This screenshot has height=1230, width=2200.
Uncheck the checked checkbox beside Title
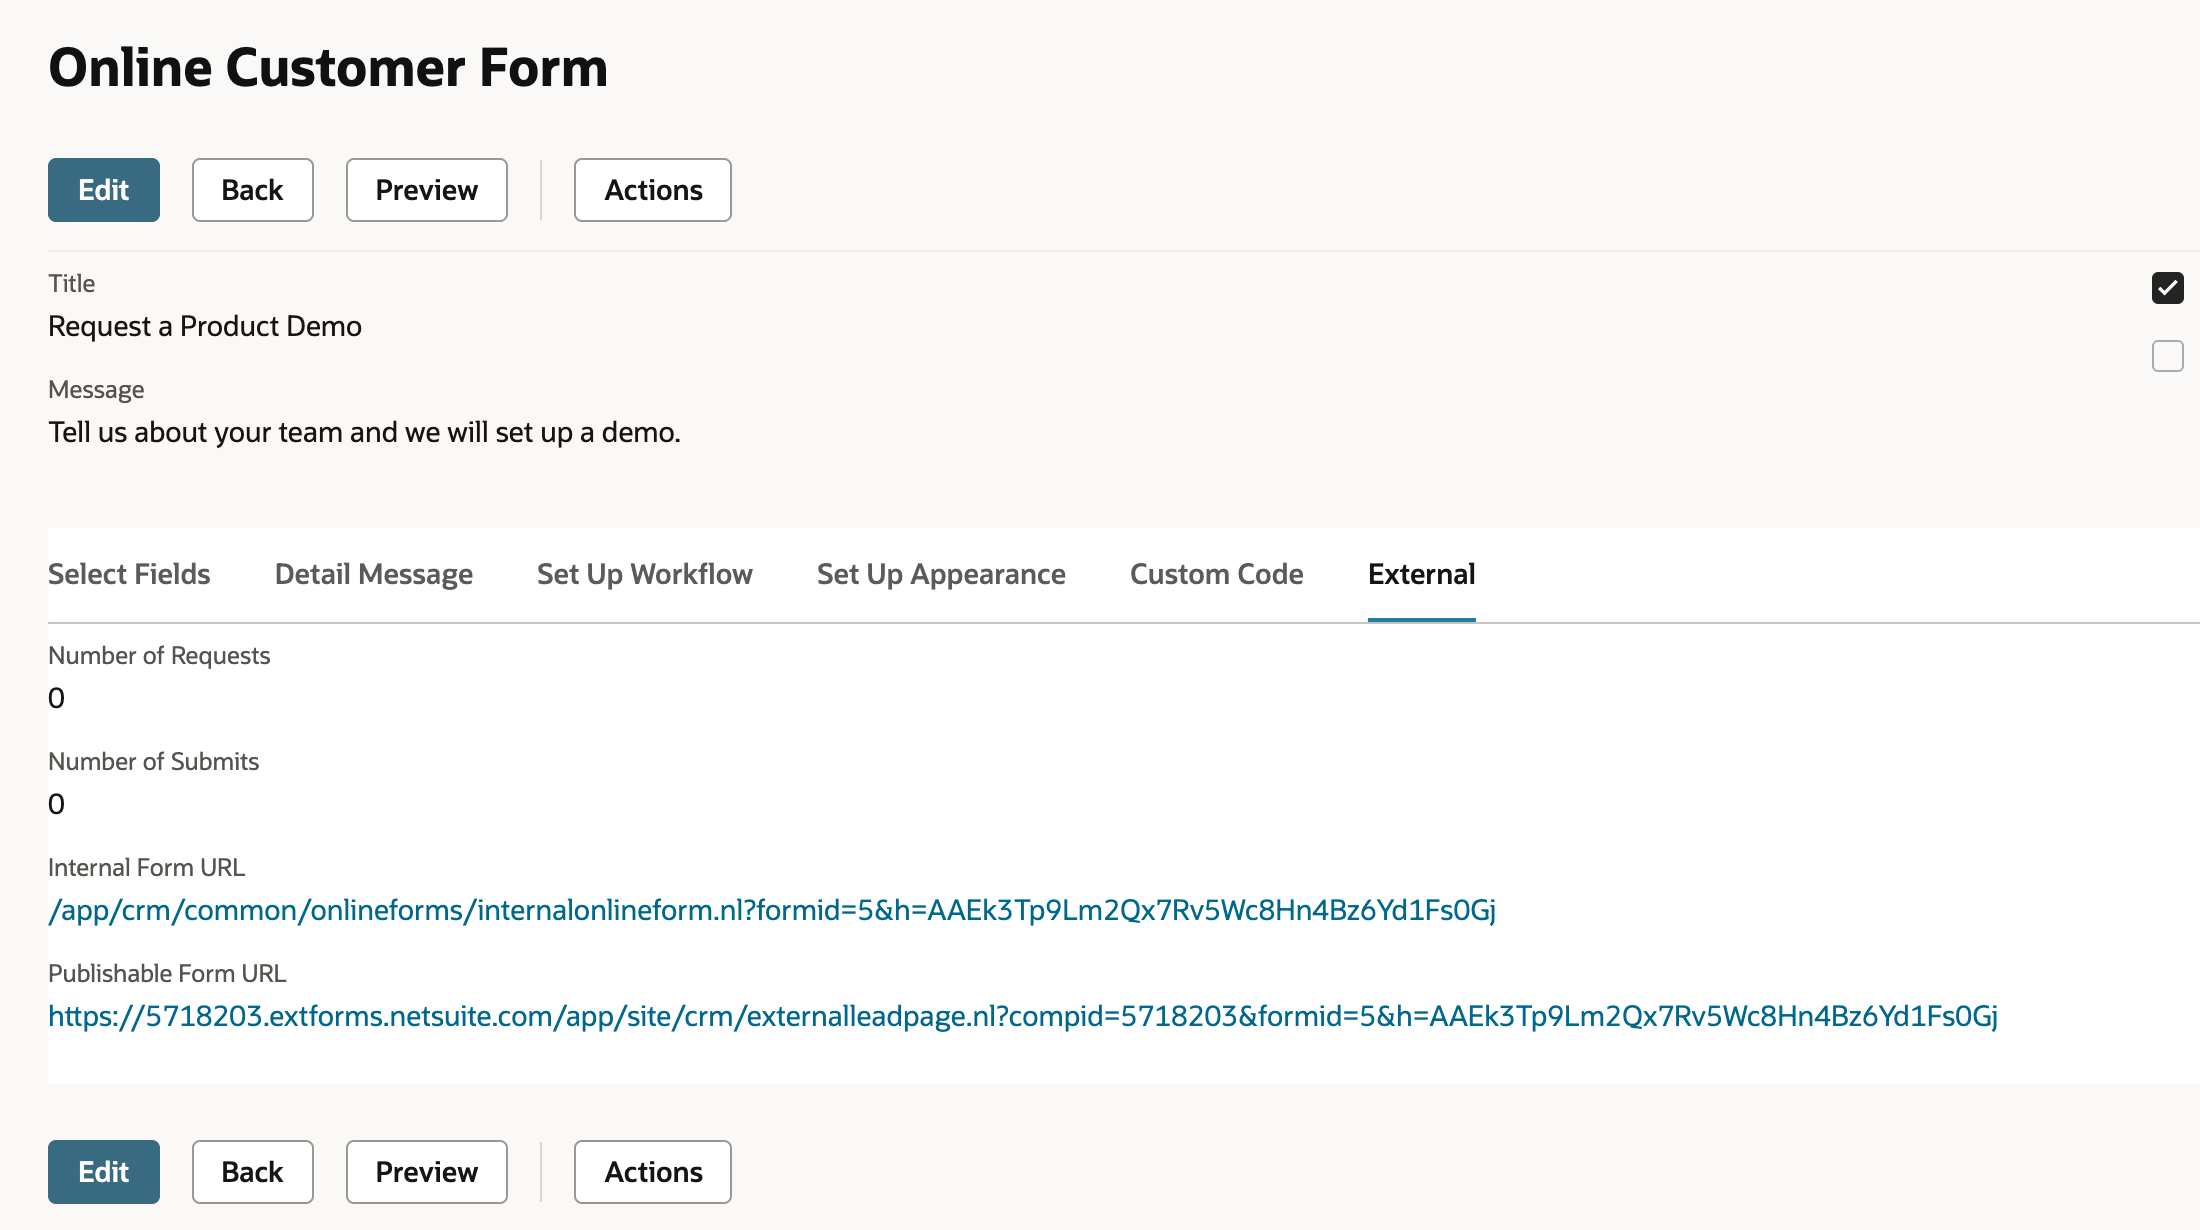[2168, 288]
